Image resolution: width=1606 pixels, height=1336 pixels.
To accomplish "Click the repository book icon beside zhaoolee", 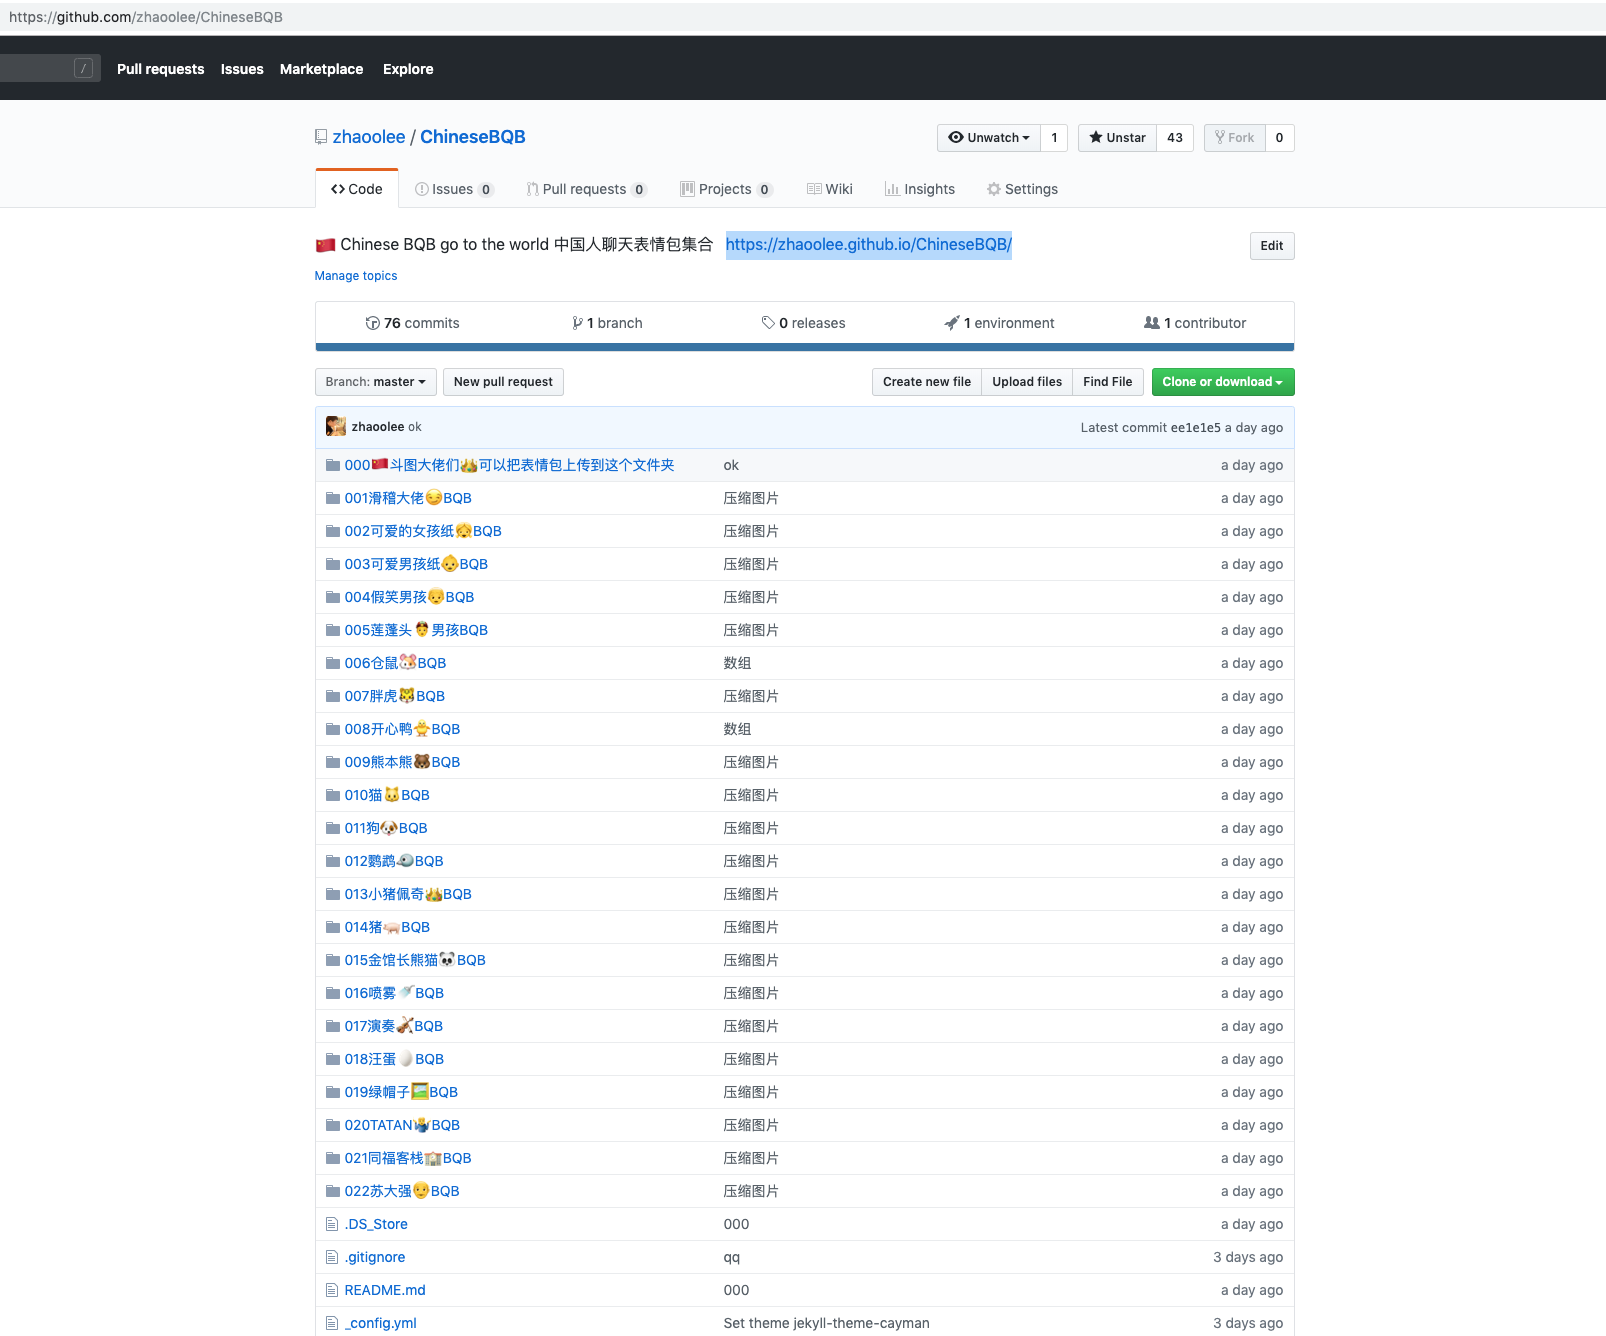I will [320, 136].
